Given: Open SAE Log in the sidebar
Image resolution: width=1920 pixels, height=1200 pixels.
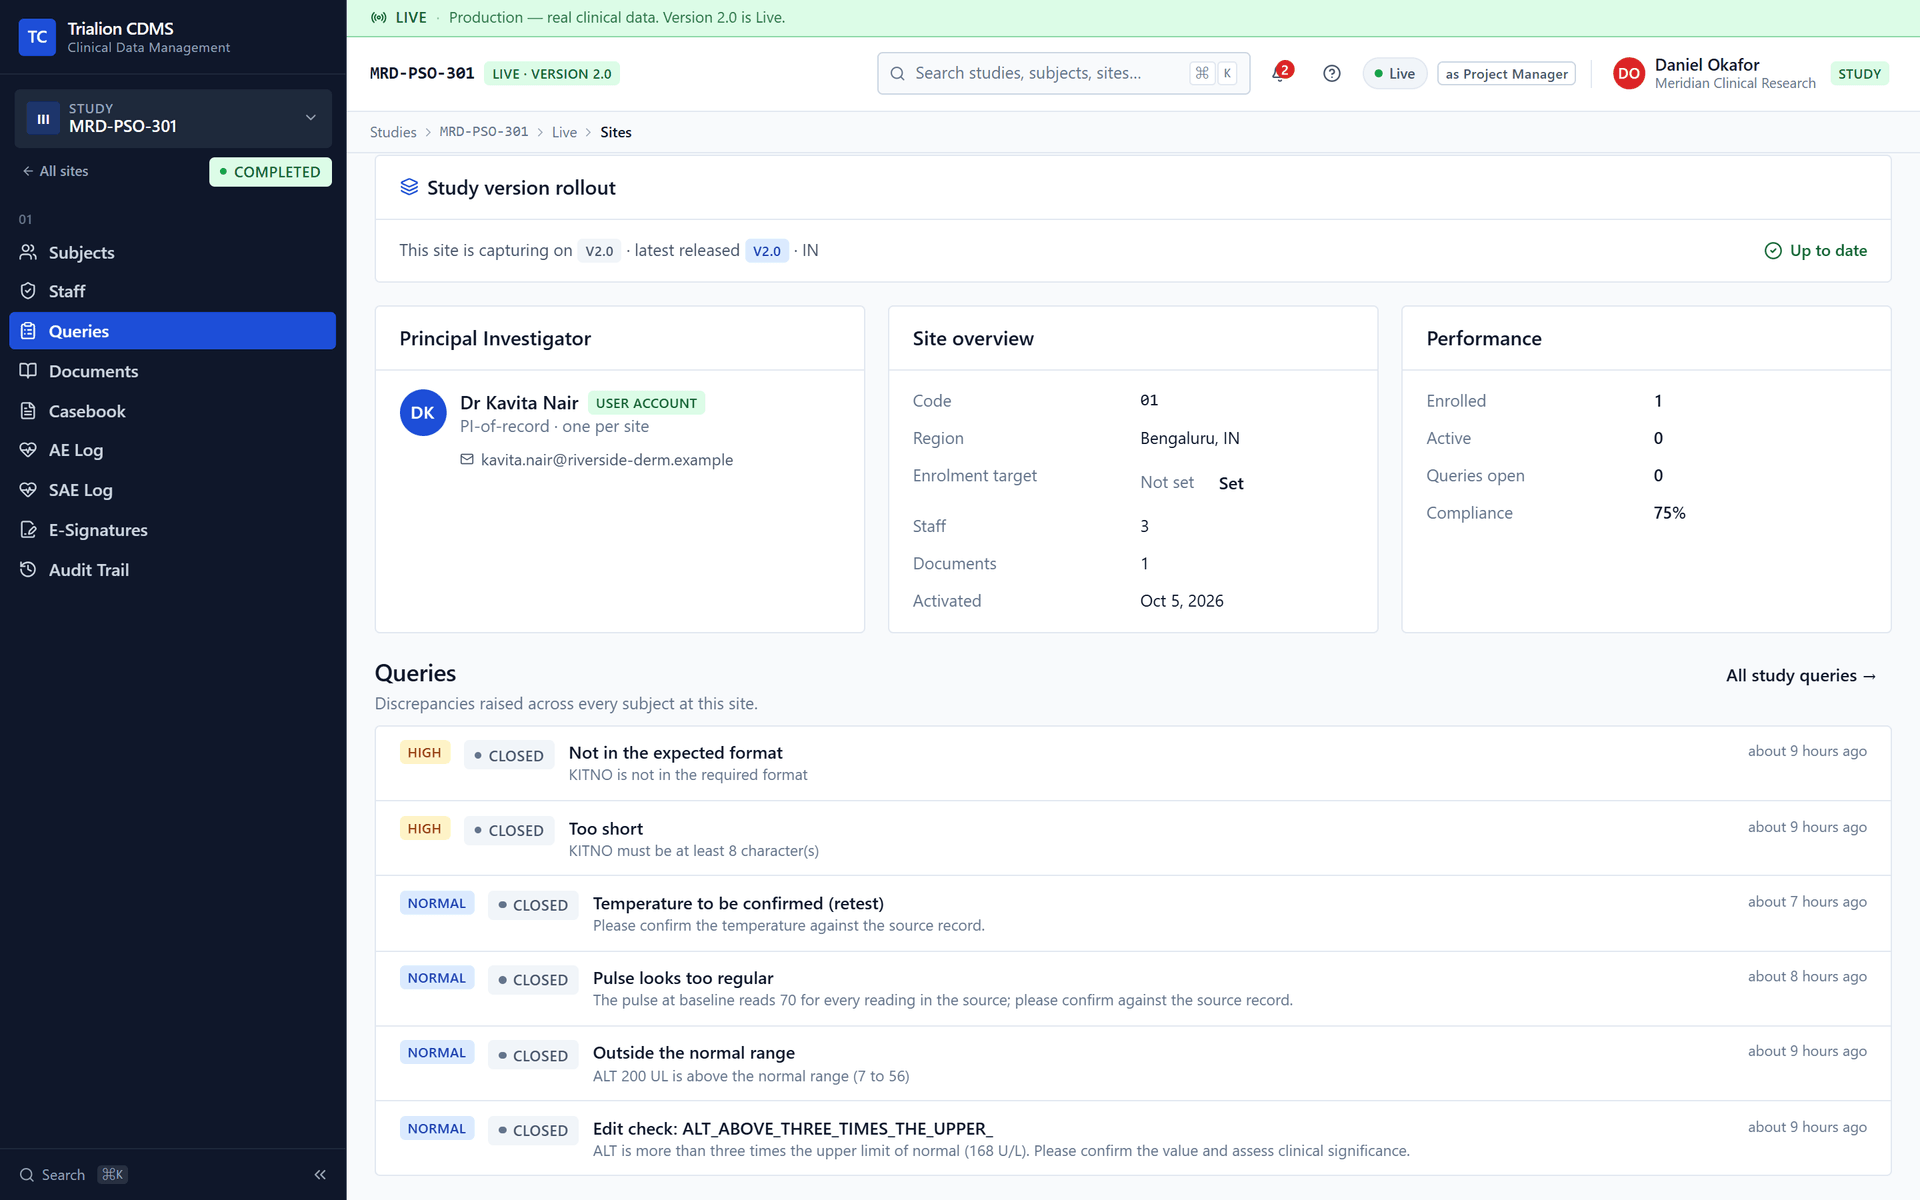Looking at the screenshot, I should point(172,490).
